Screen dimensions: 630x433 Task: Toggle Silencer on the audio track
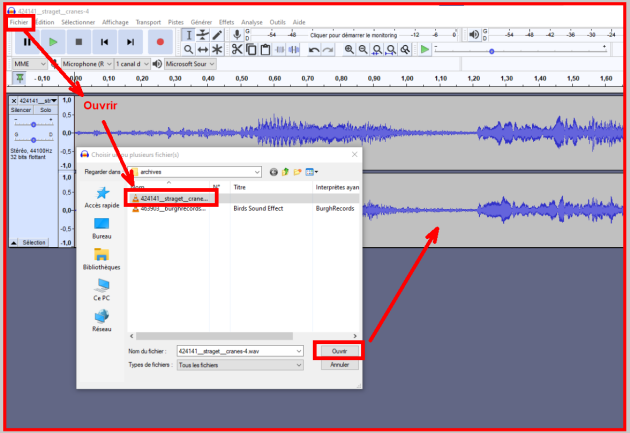[21, 109]
